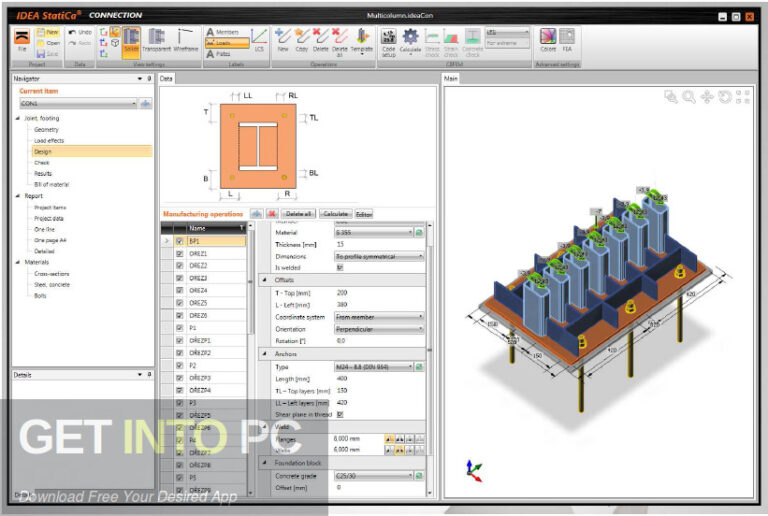Viewport: 768px width, 516px height.
Task: Select Geometry in the navigator
Action: pos(46,130)
